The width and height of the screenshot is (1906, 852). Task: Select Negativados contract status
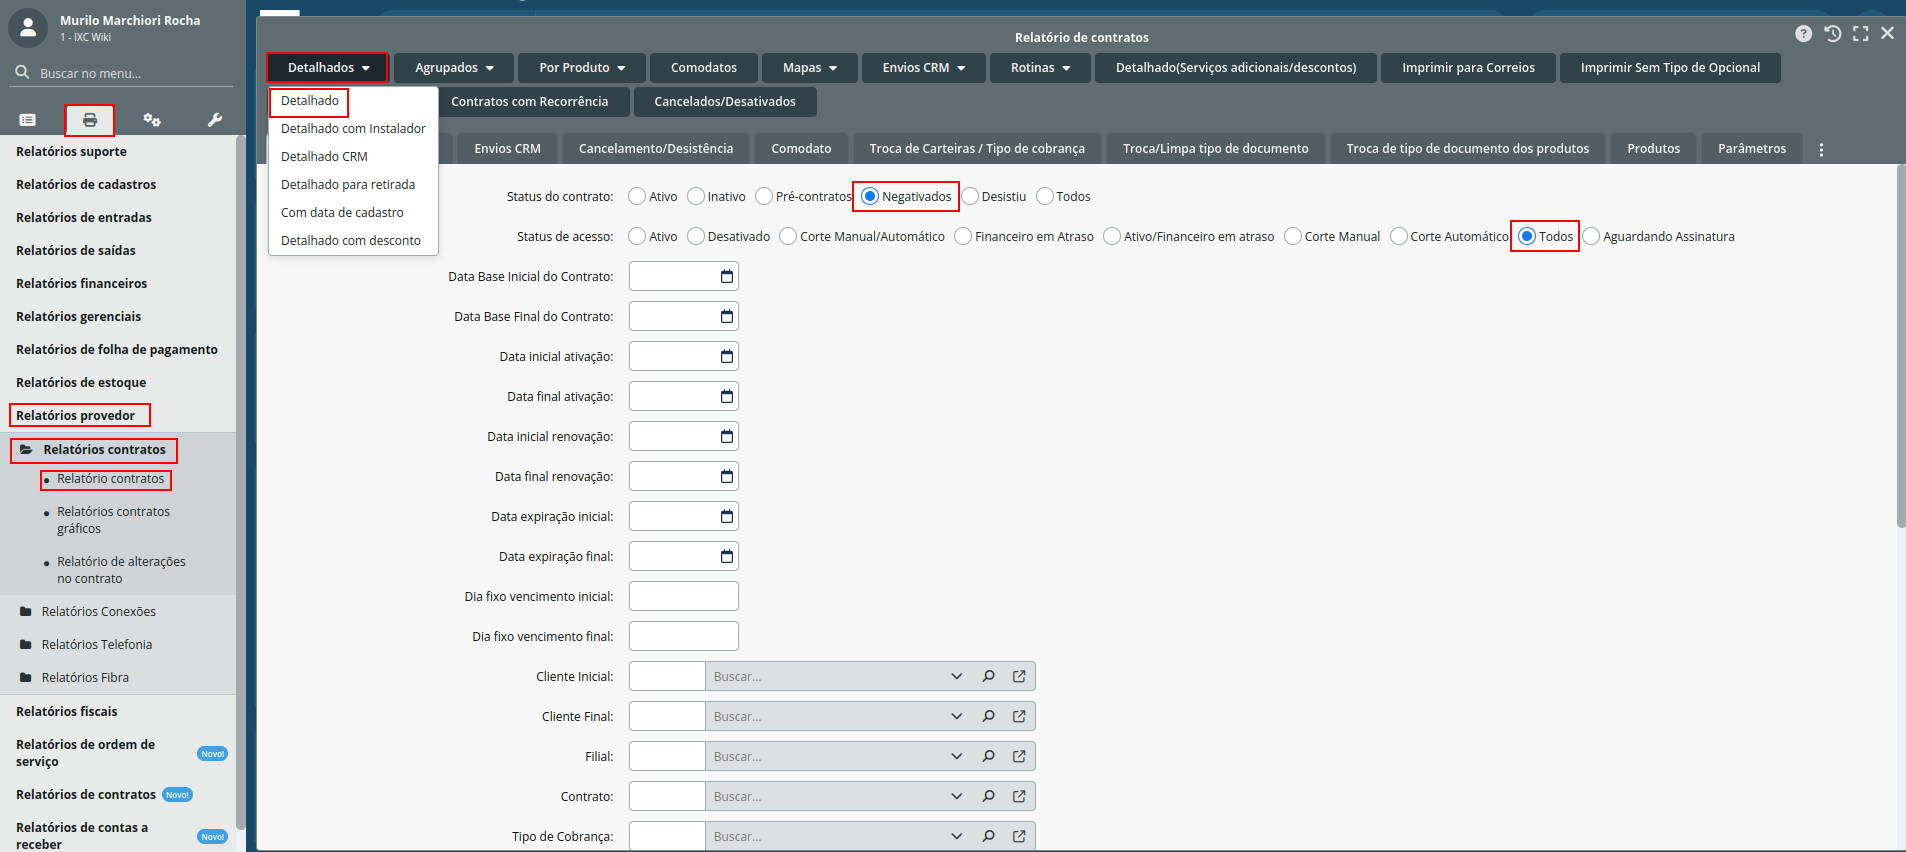coord(870,196)
